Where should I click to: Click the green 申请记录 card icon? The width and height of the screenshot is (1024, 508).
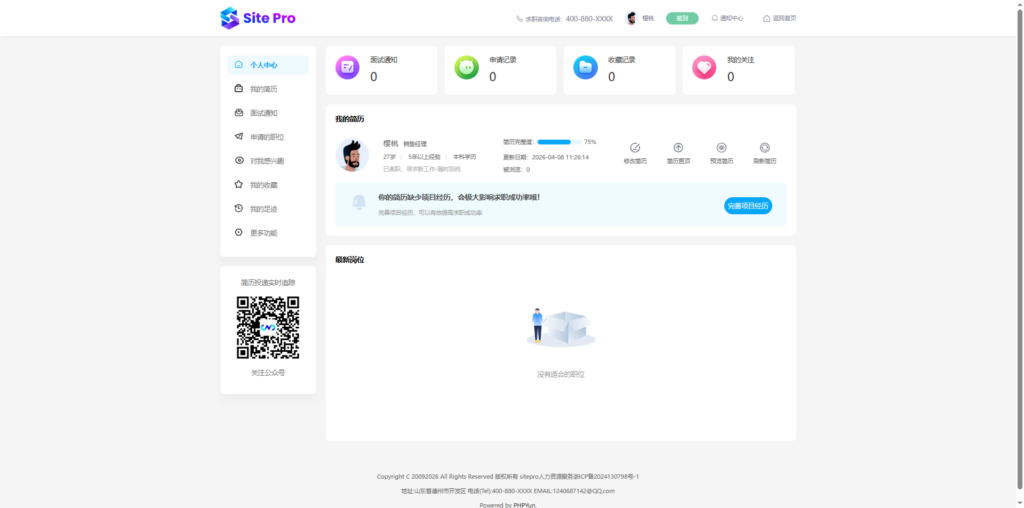(466, 67)
